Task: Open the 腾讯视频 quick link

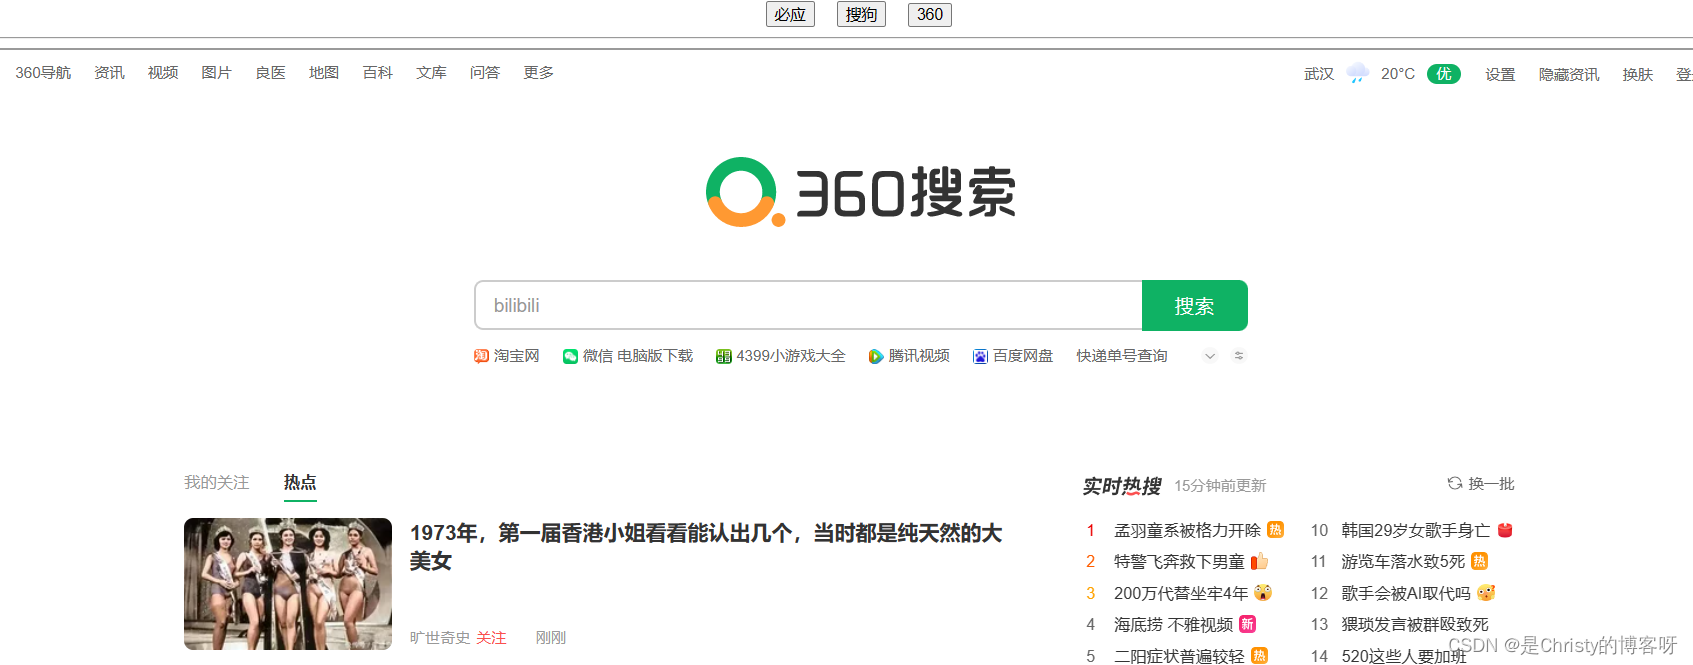Action: click(919, 356)
